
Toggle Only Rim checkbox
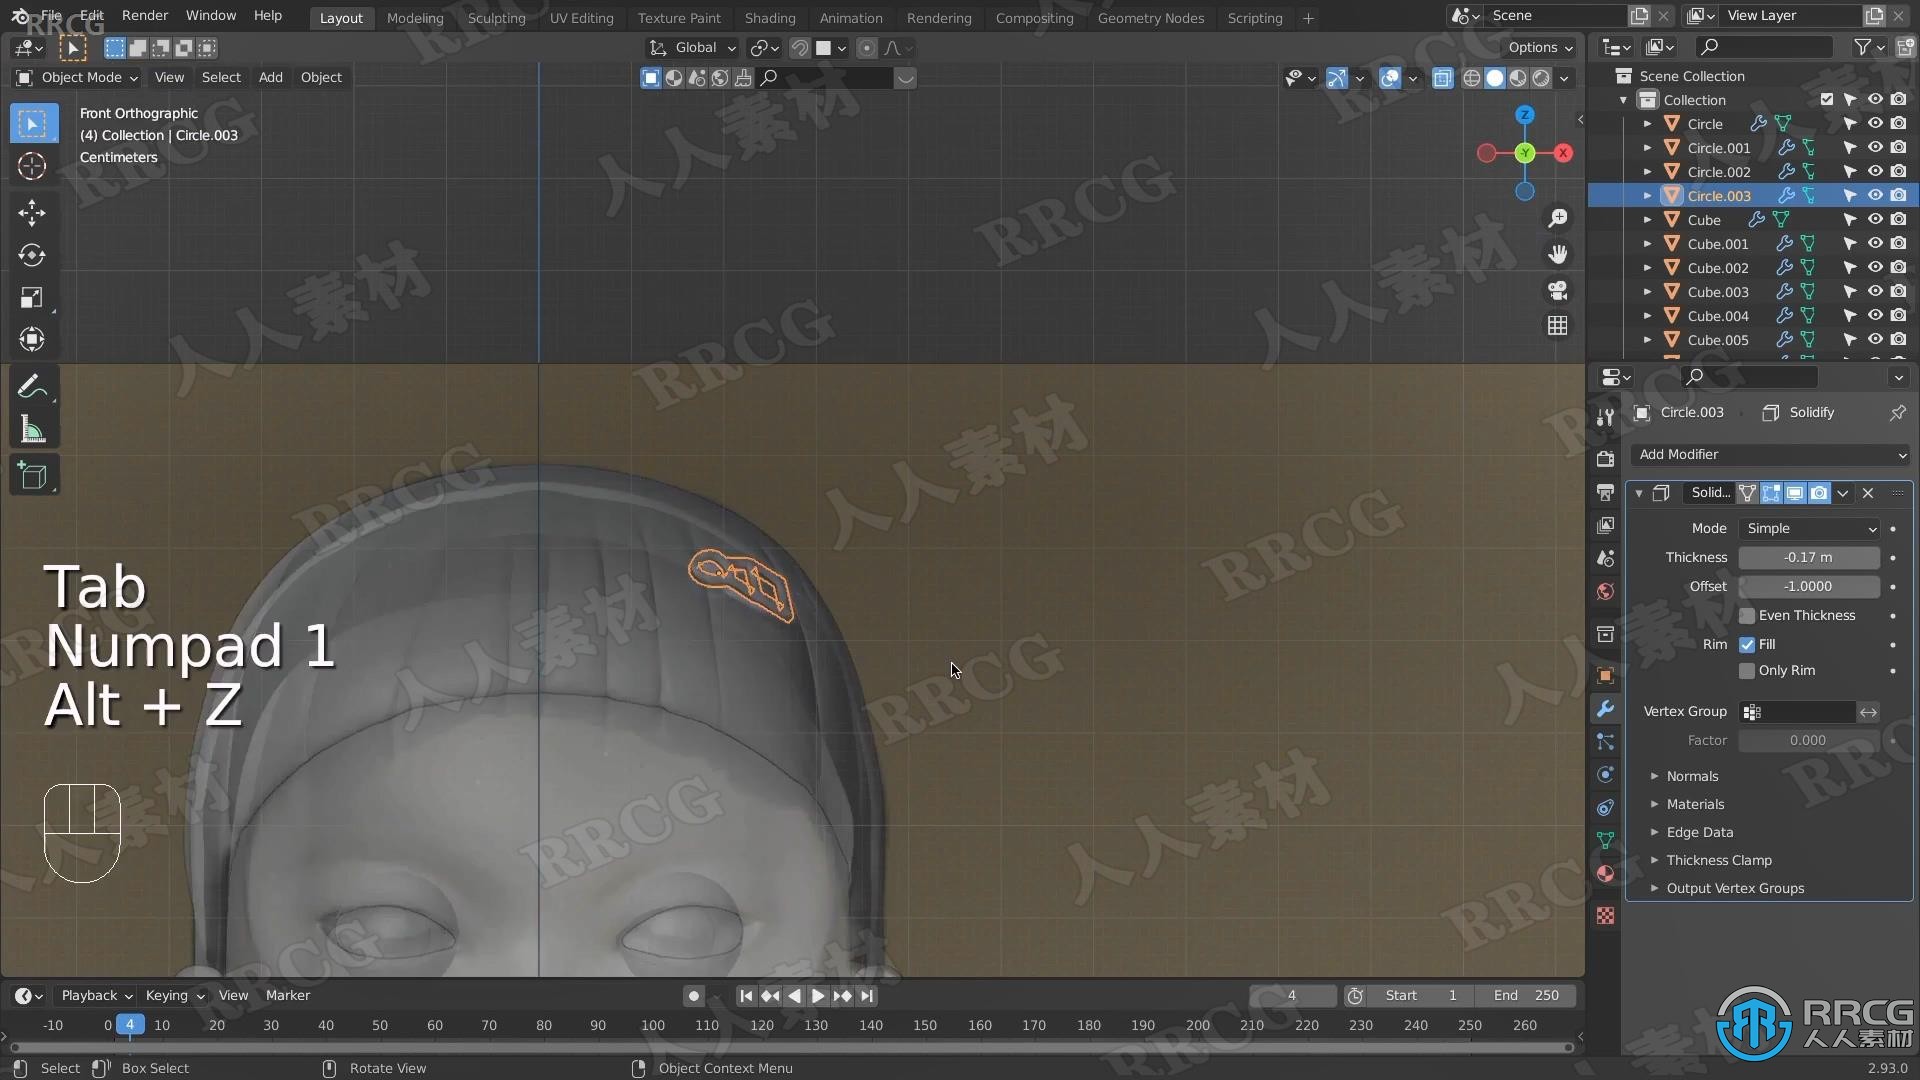point(1747,670)
